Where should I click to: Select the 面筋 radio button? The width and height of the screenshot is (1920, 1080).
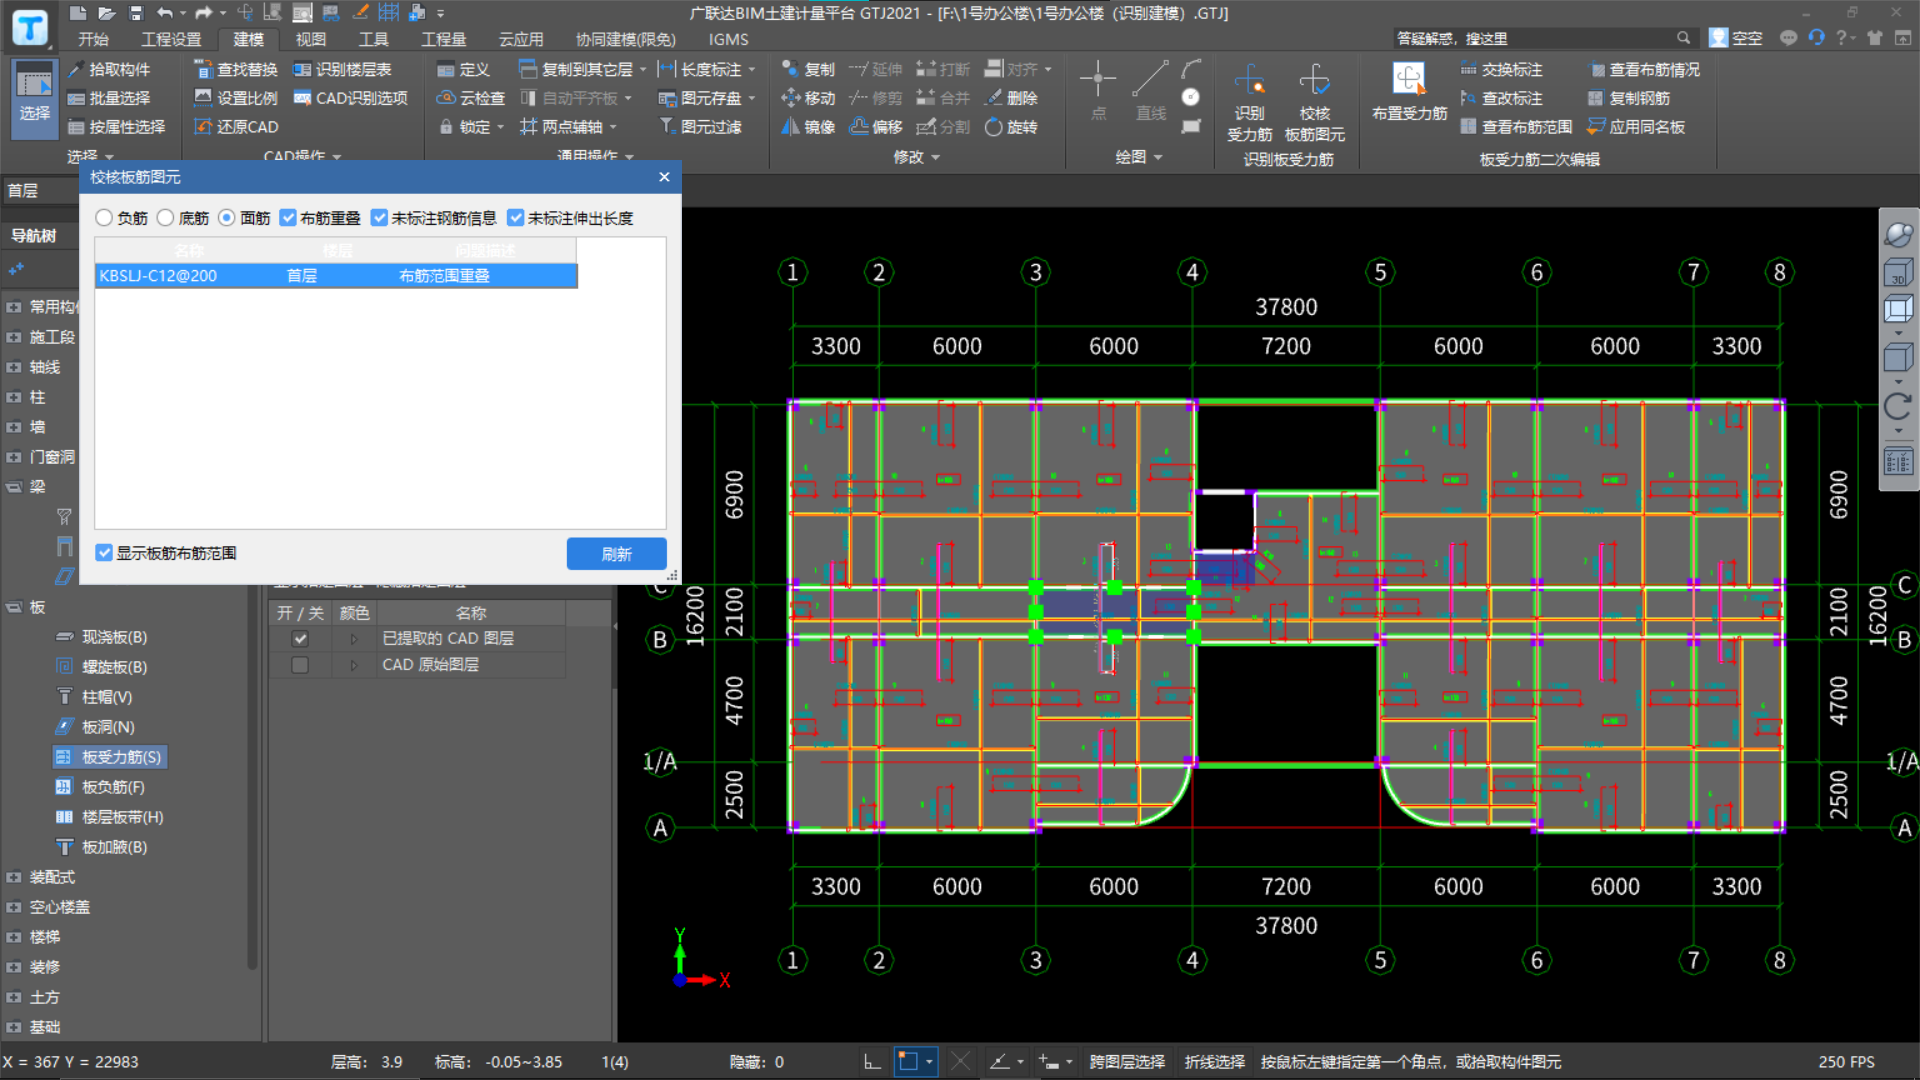point(227,218)
